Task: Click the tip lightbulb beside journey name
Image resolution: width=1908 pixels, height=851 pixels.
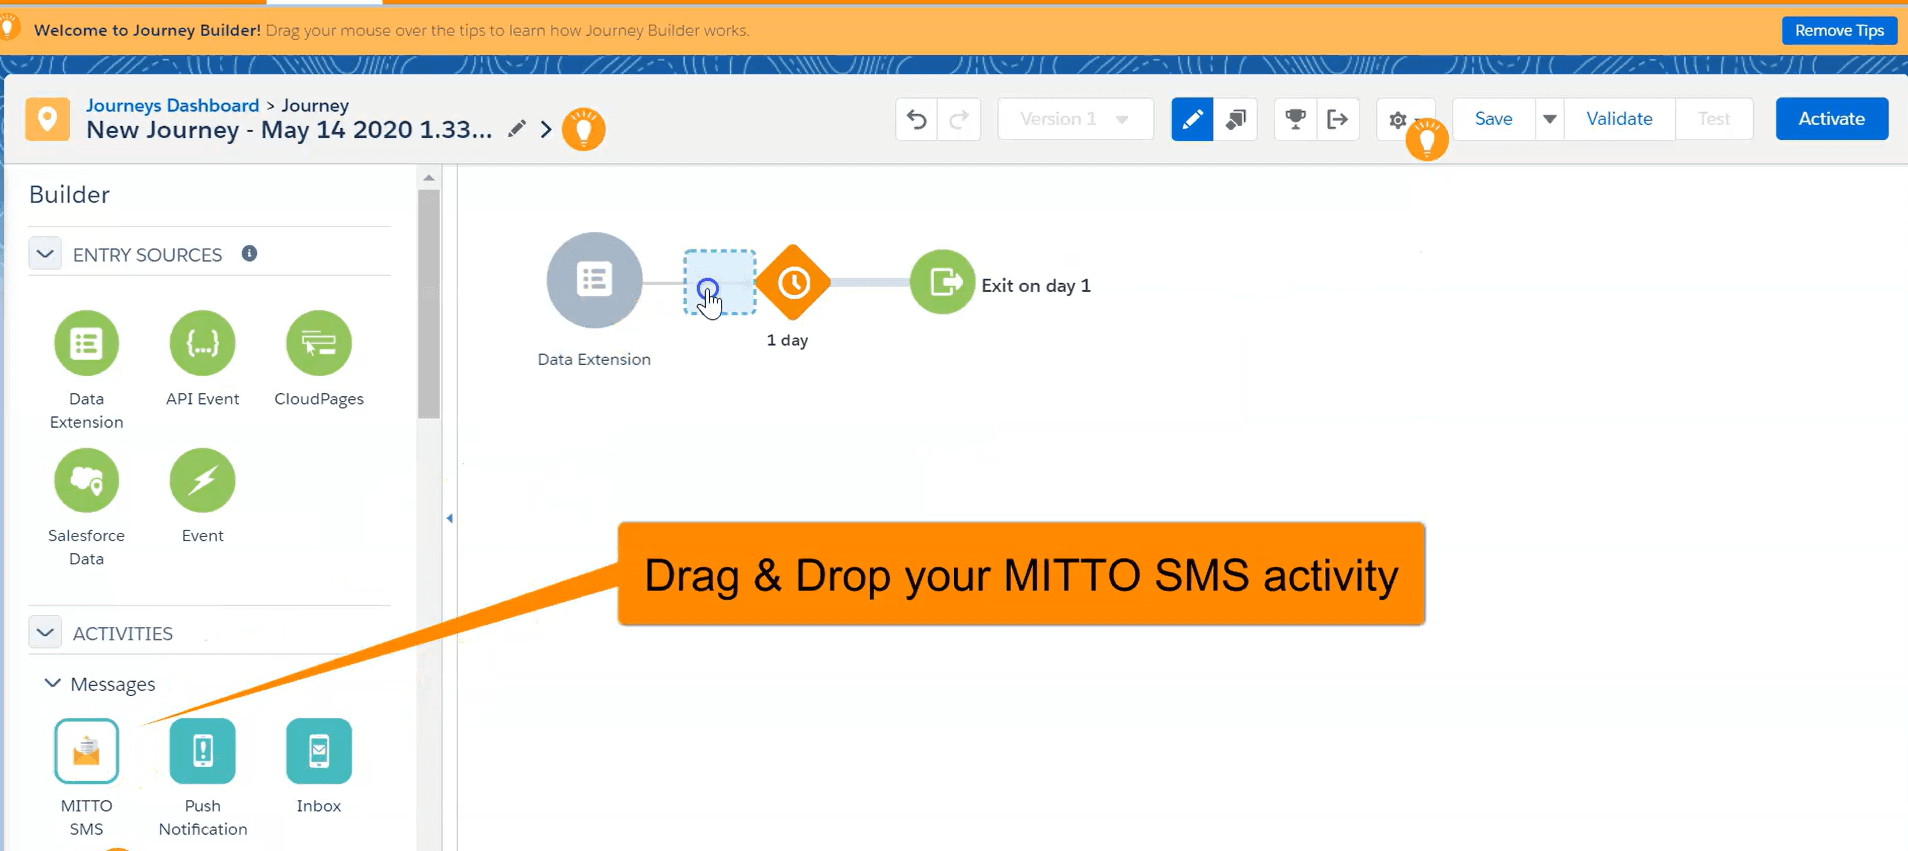Action: coord(584,129)
